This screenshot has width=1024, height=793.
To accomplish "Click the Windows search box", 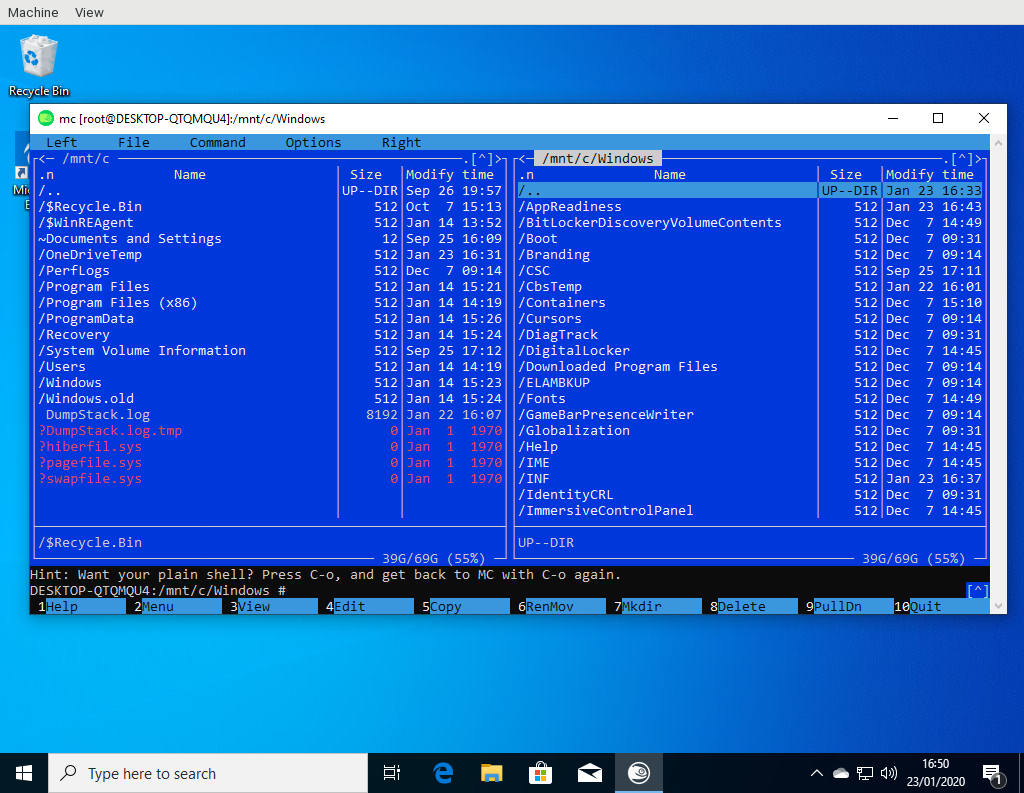I will [x=200, y=772].
